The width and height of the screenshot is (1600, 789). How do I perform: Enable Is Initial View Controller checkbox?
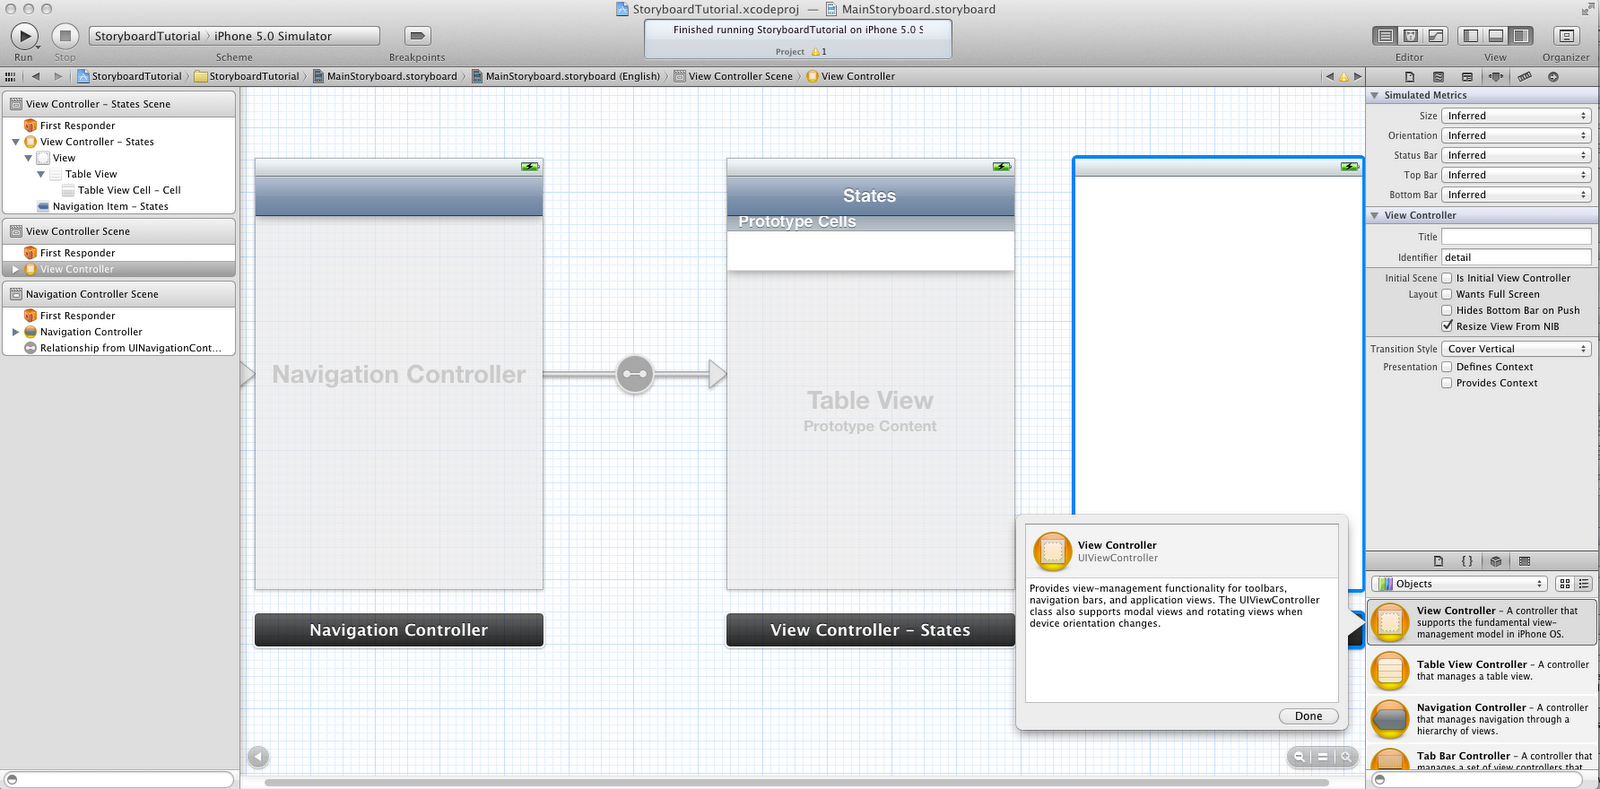coord(1447,278)
